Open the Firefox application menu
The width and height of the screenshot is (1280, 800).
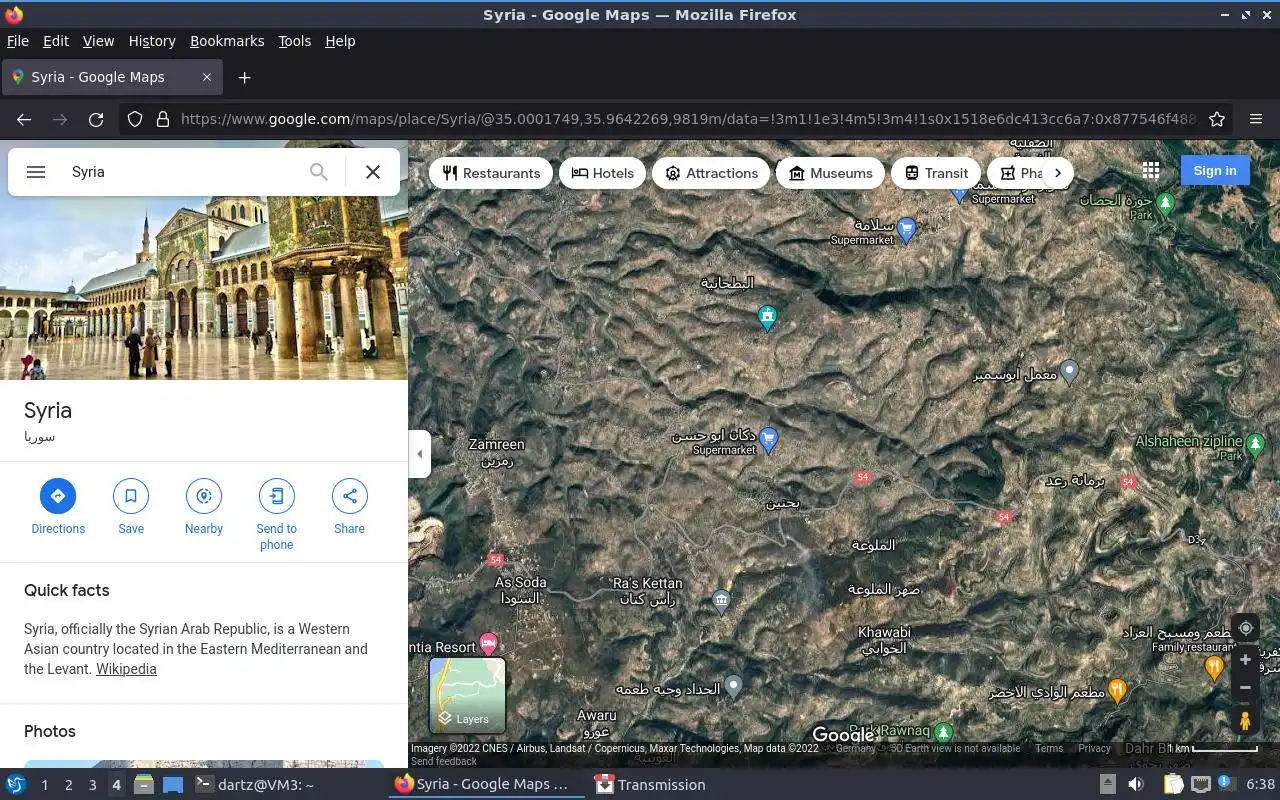pos(1256,119)
